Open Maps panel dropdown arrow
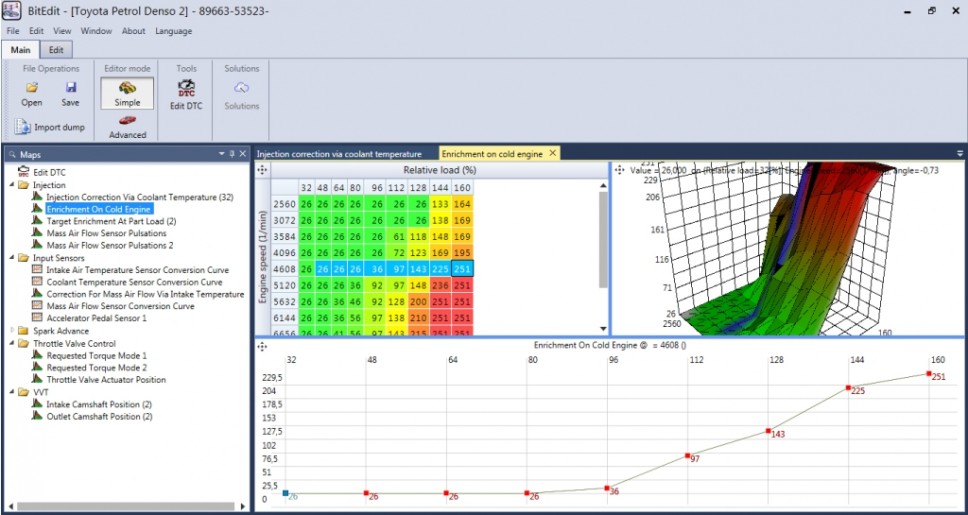Viewport: 968px width, 515px height. [222, 154]
